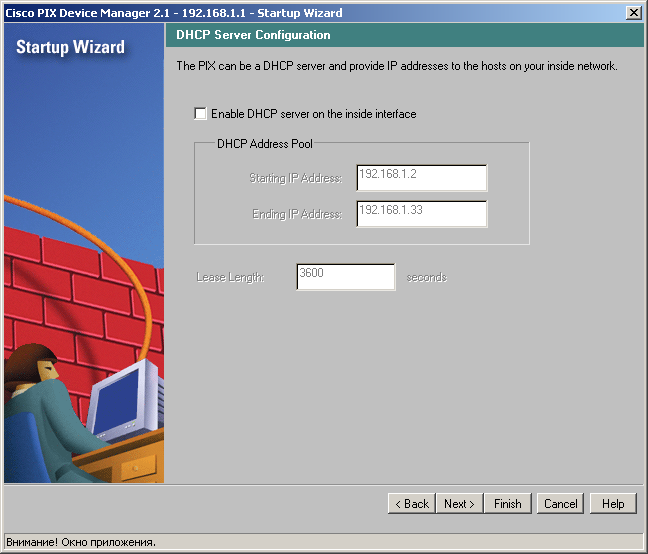Image resolution: width=648 pixels, height=554 pixels.
Task: Click the Lease Length input field
Action: point(345,277)
